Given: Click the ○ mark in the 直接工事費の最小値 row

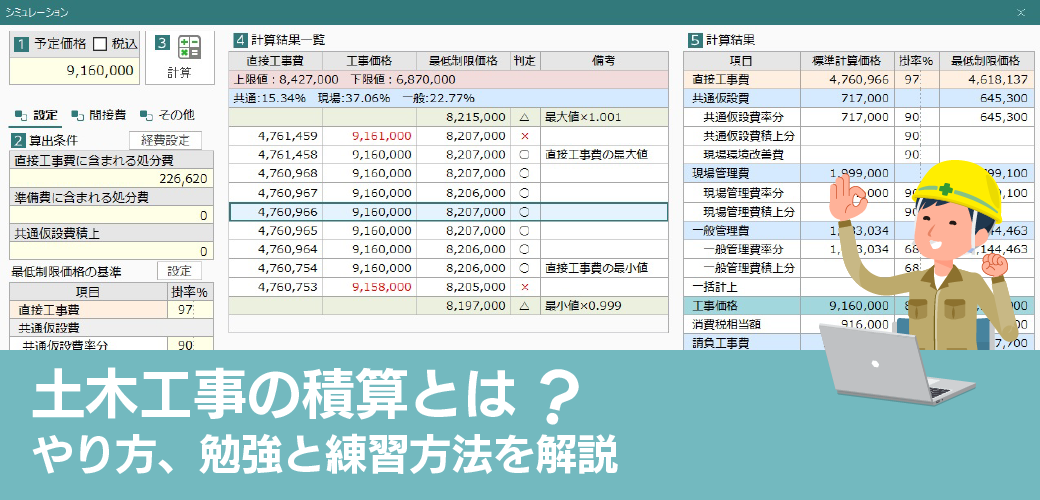Looking at the screenshot, I should pos(524,268).
